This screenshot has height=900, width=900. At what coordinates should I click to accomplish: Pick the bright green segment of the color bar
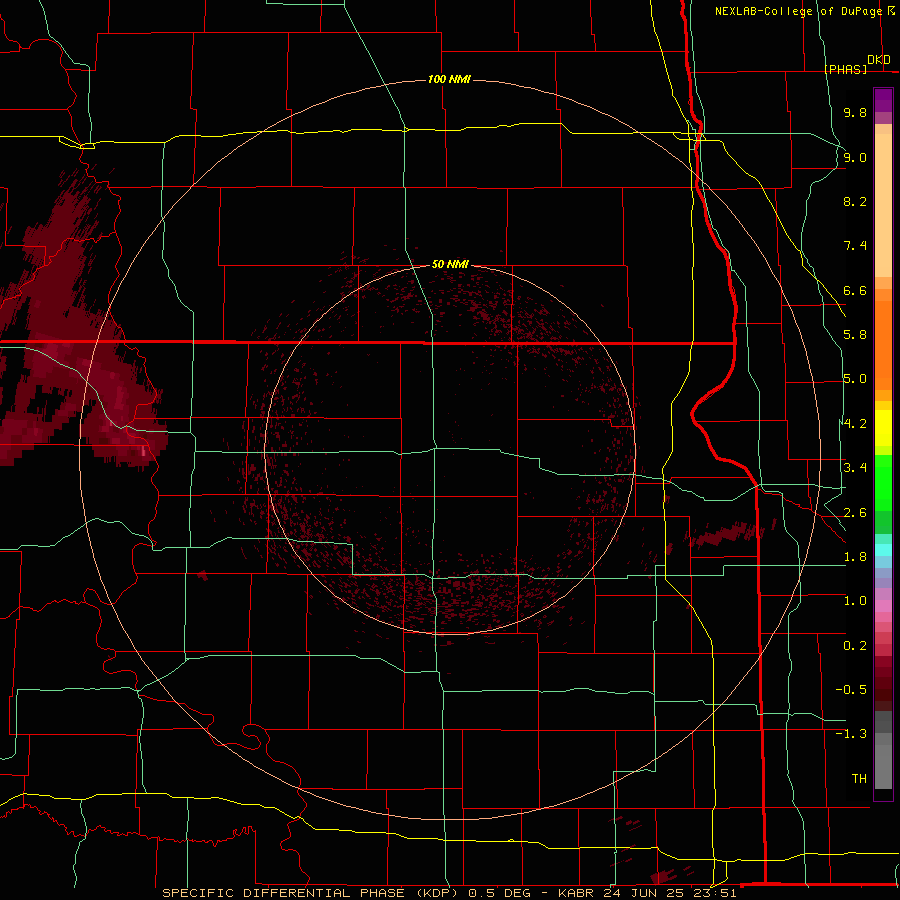click(x=883, y=483)
